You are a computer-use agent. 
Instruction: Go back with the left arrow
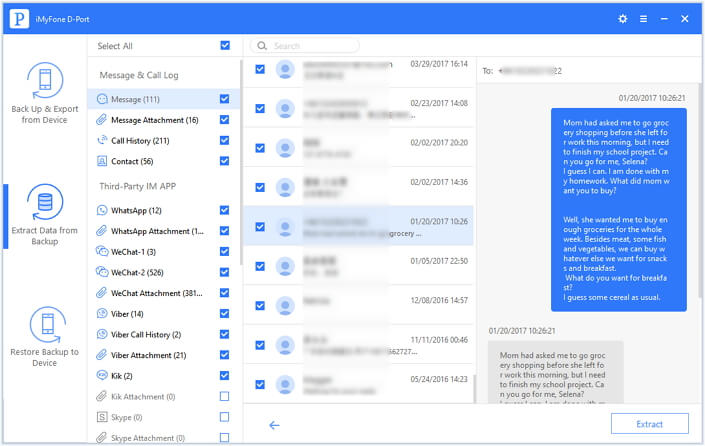274,425
